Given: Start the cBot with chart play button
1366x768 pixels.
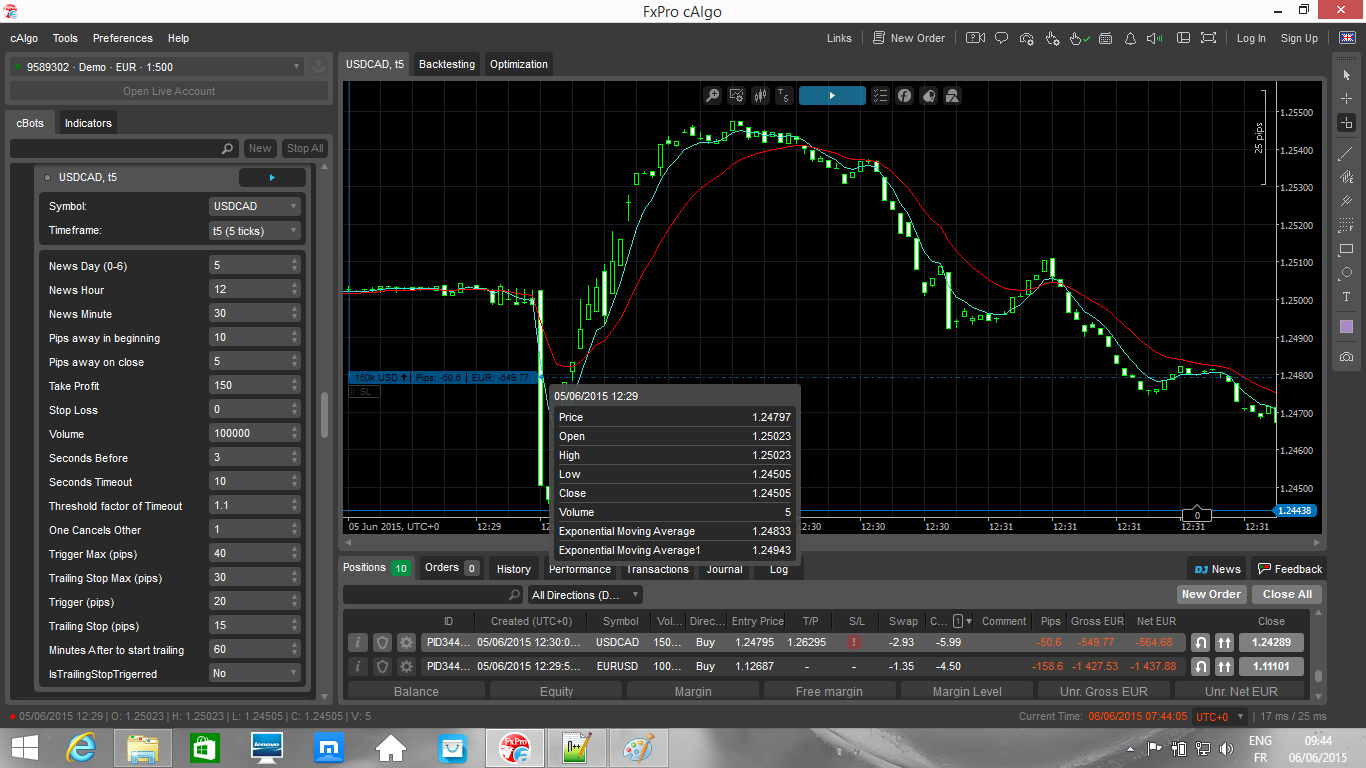Looking at the screenshot, I should tap(832, 95).
